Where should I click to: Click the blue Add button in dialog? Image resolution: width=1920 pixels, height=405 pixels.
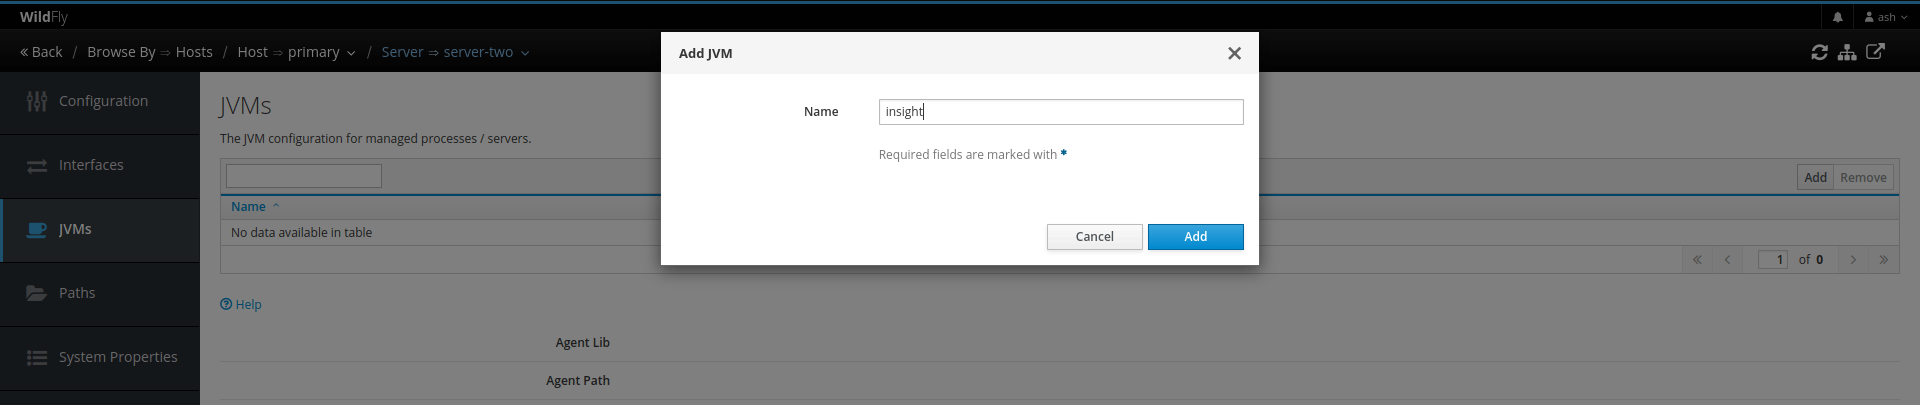click(1195, 237)
